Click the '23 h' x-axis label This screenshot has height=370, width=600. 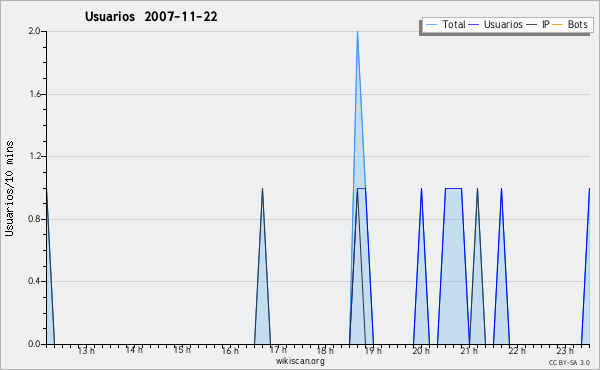click(x=565, y=350)
